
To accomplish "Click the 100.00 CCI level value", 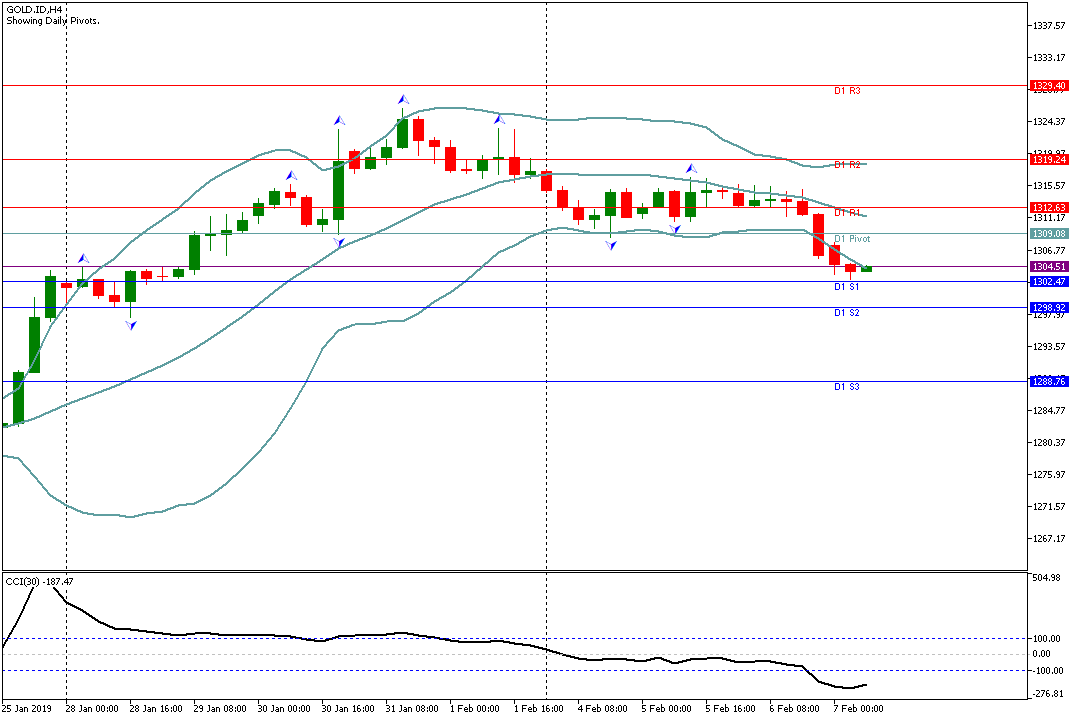I will point(1046,639).
